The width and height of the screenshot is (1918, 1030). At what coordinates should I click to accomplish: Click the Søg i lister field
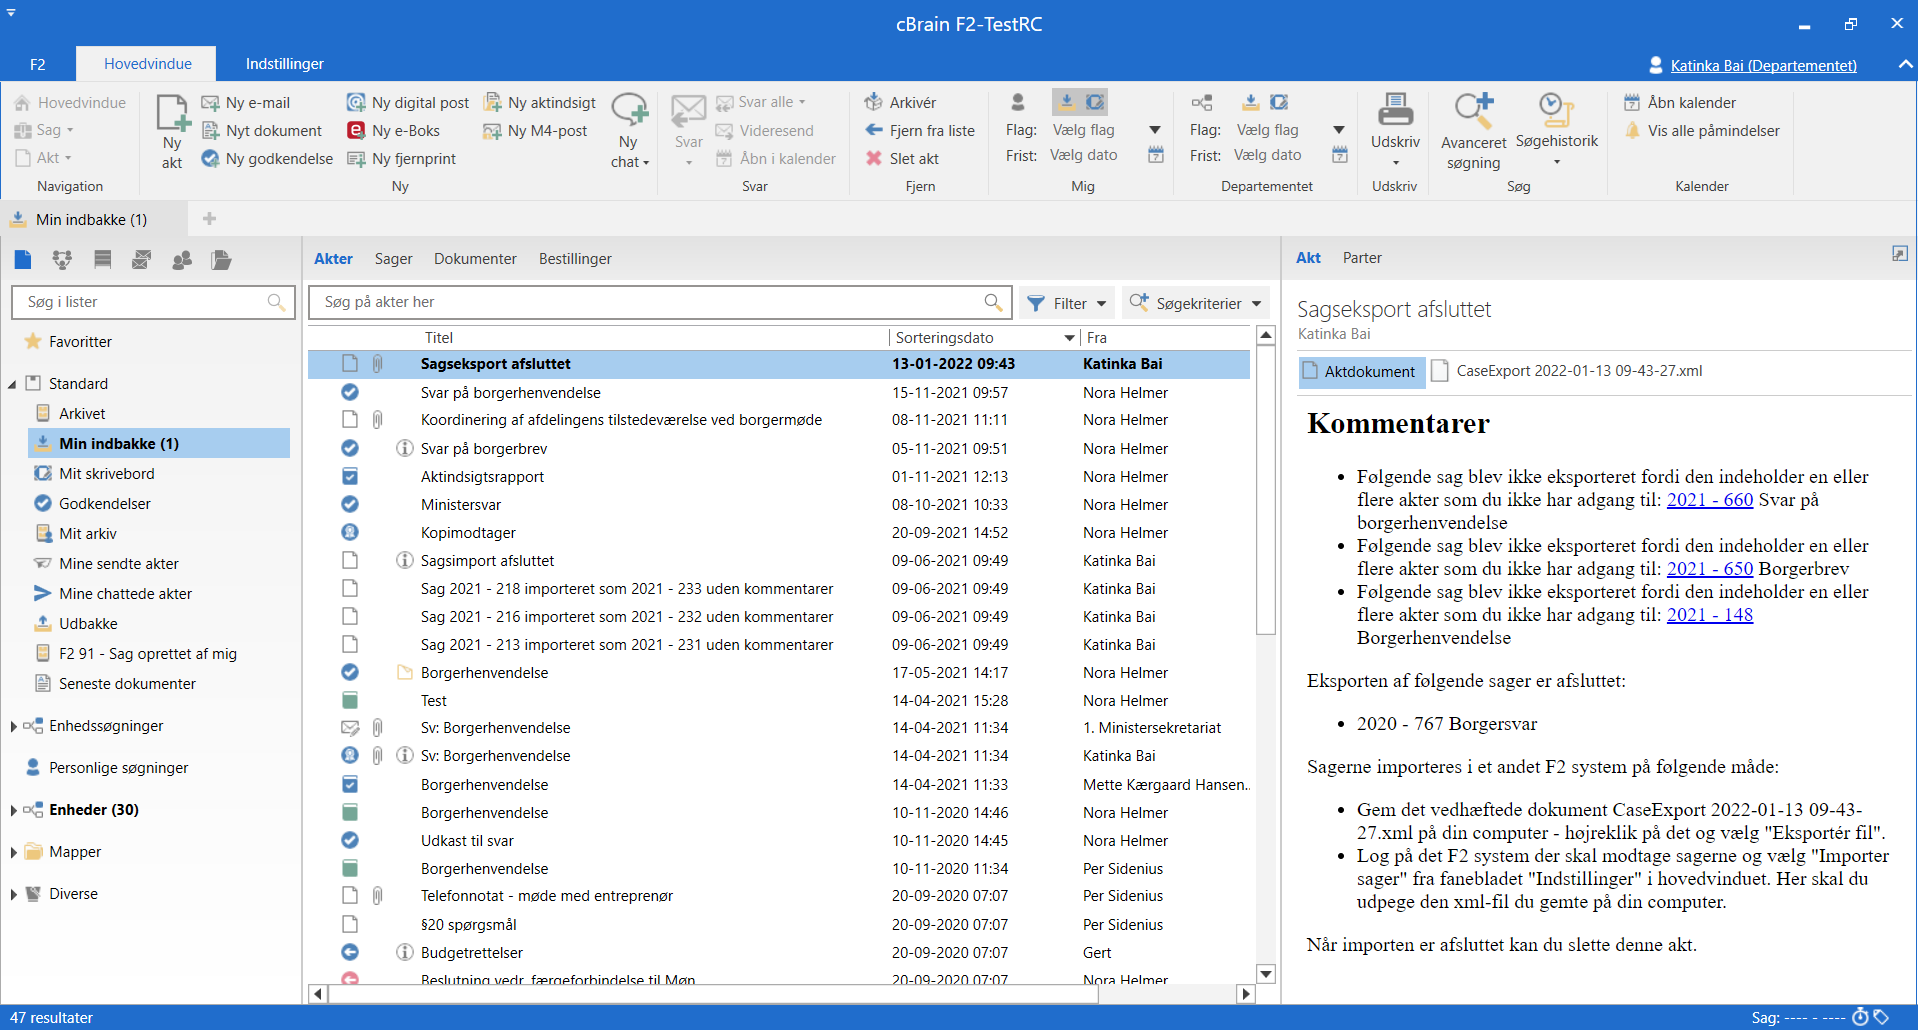click(x=153, y=302)
